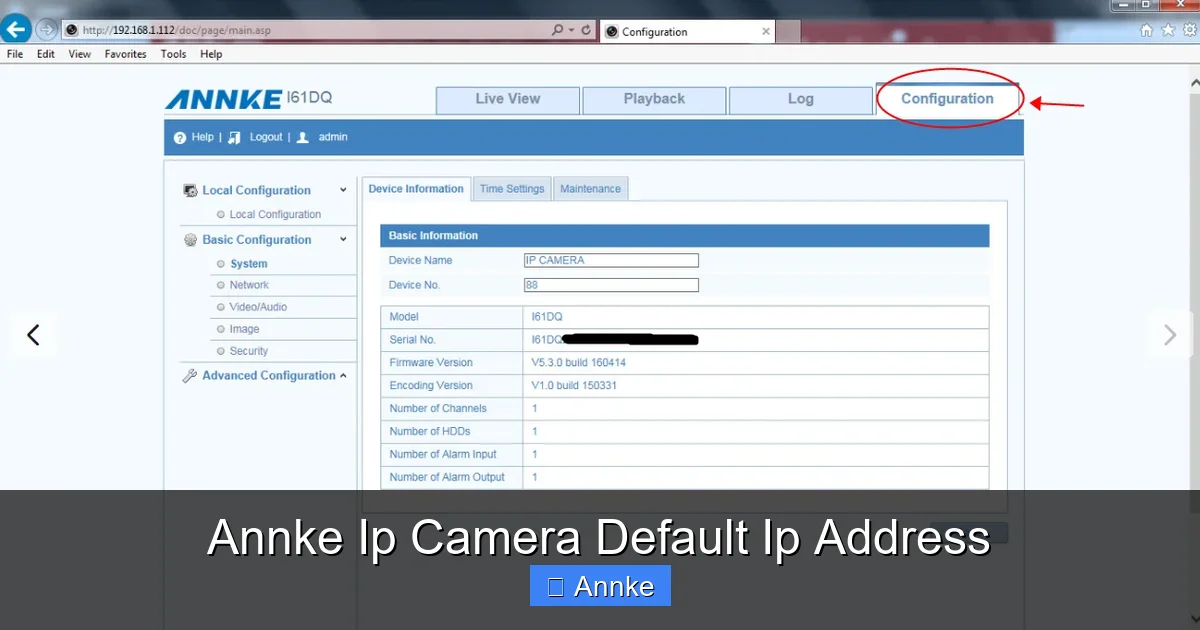Click the admin user icon
This screenshot has height=630, width=1200.
303,138
